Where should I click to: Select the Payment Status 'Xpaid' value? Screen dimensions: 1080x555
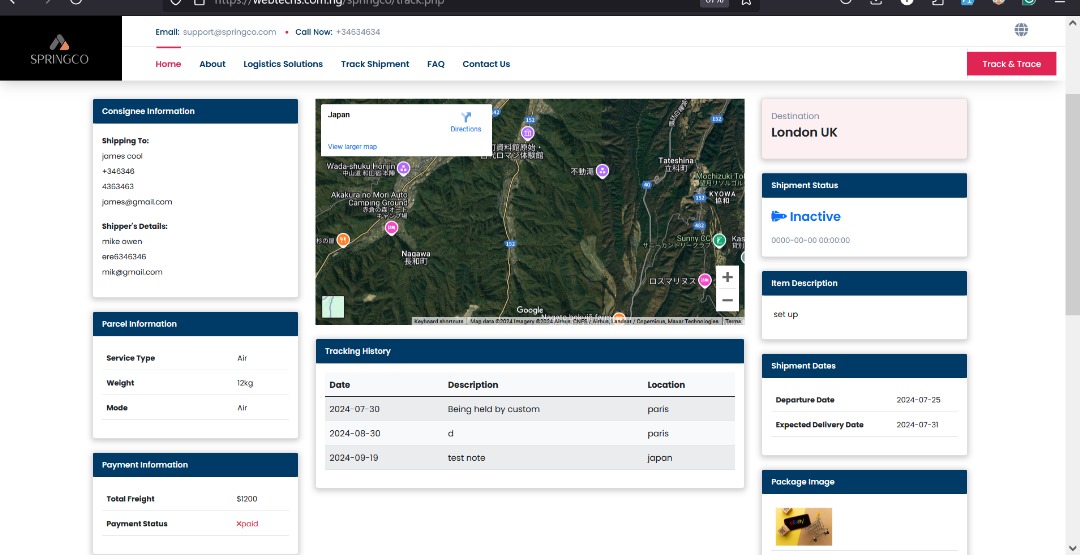coord(247,523)
